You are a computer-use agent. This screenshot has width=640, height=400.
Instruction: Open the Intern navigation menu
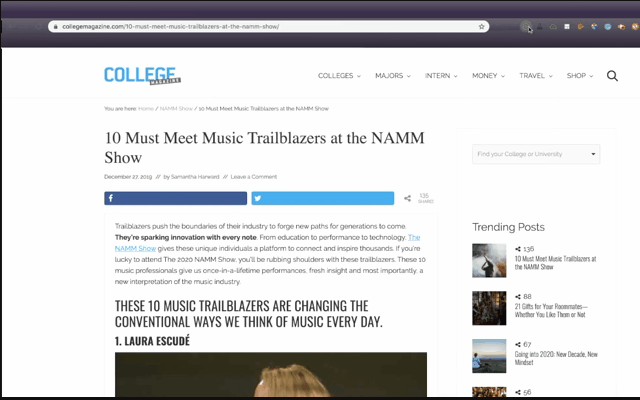[x=441, y=76]
